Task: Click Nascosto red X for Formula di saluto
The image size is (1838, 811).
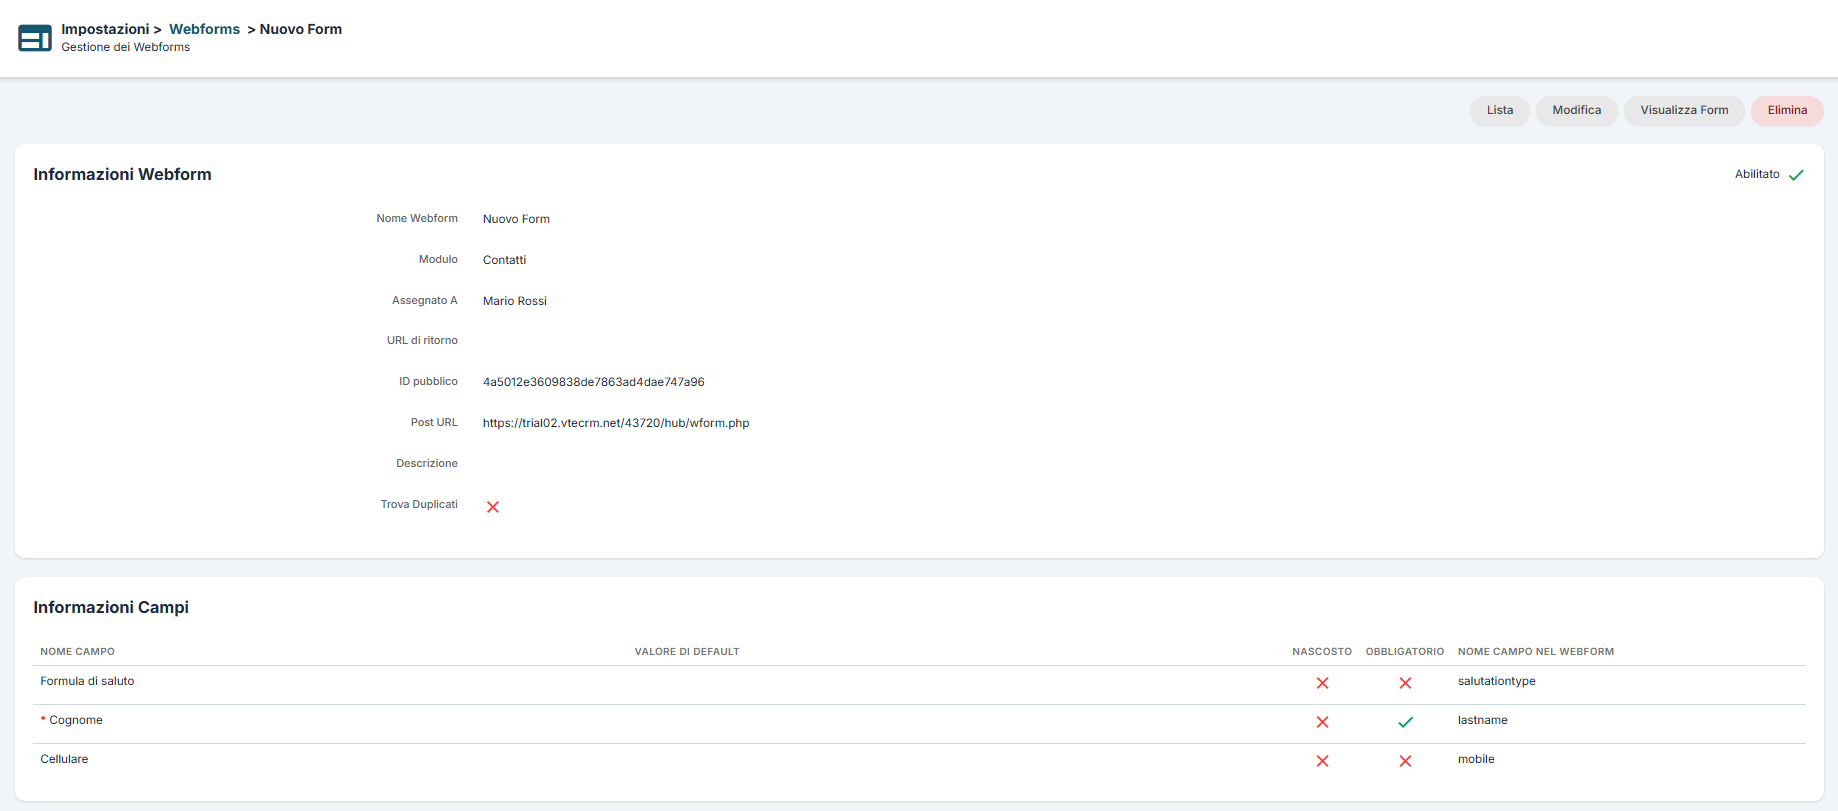Action: pos(1322,683)
